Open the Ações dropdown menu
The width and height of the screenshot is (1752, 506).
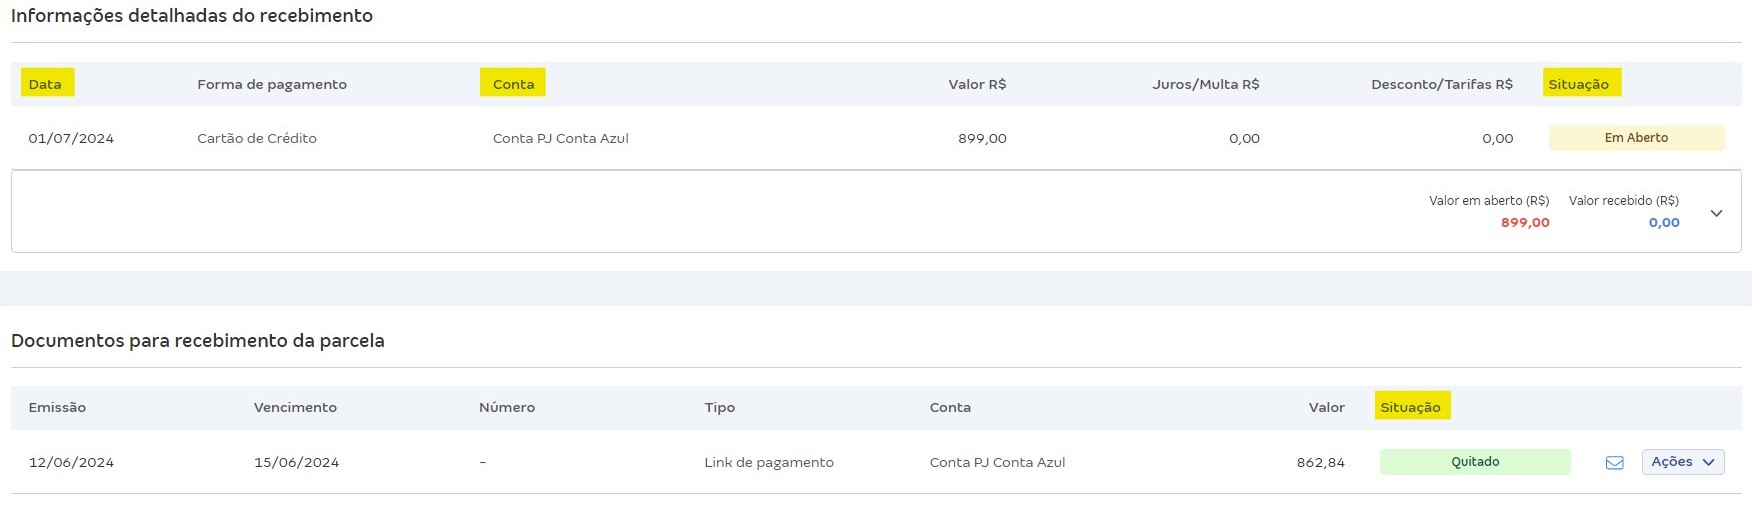[x=1683, y=462]
